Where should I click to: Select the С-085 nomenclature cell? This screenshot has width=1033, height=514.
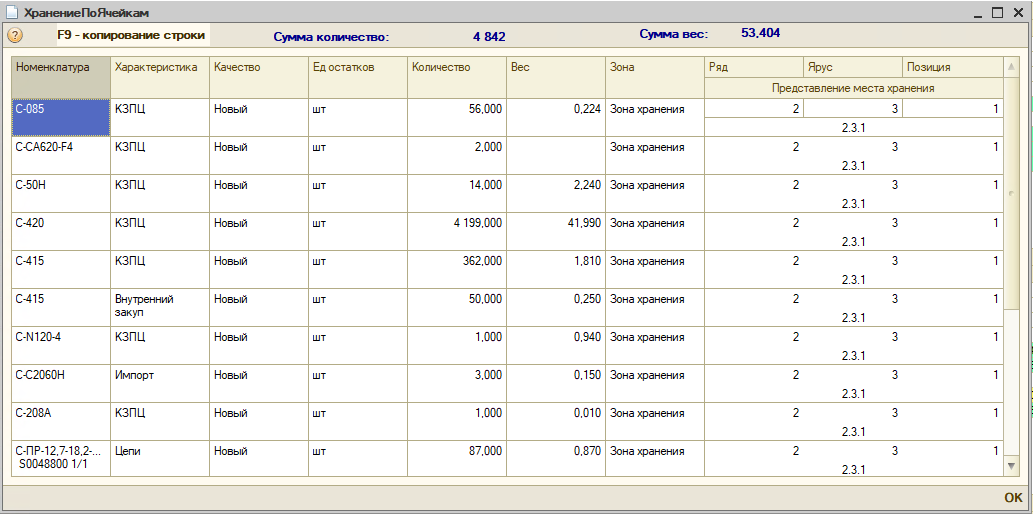61,118
